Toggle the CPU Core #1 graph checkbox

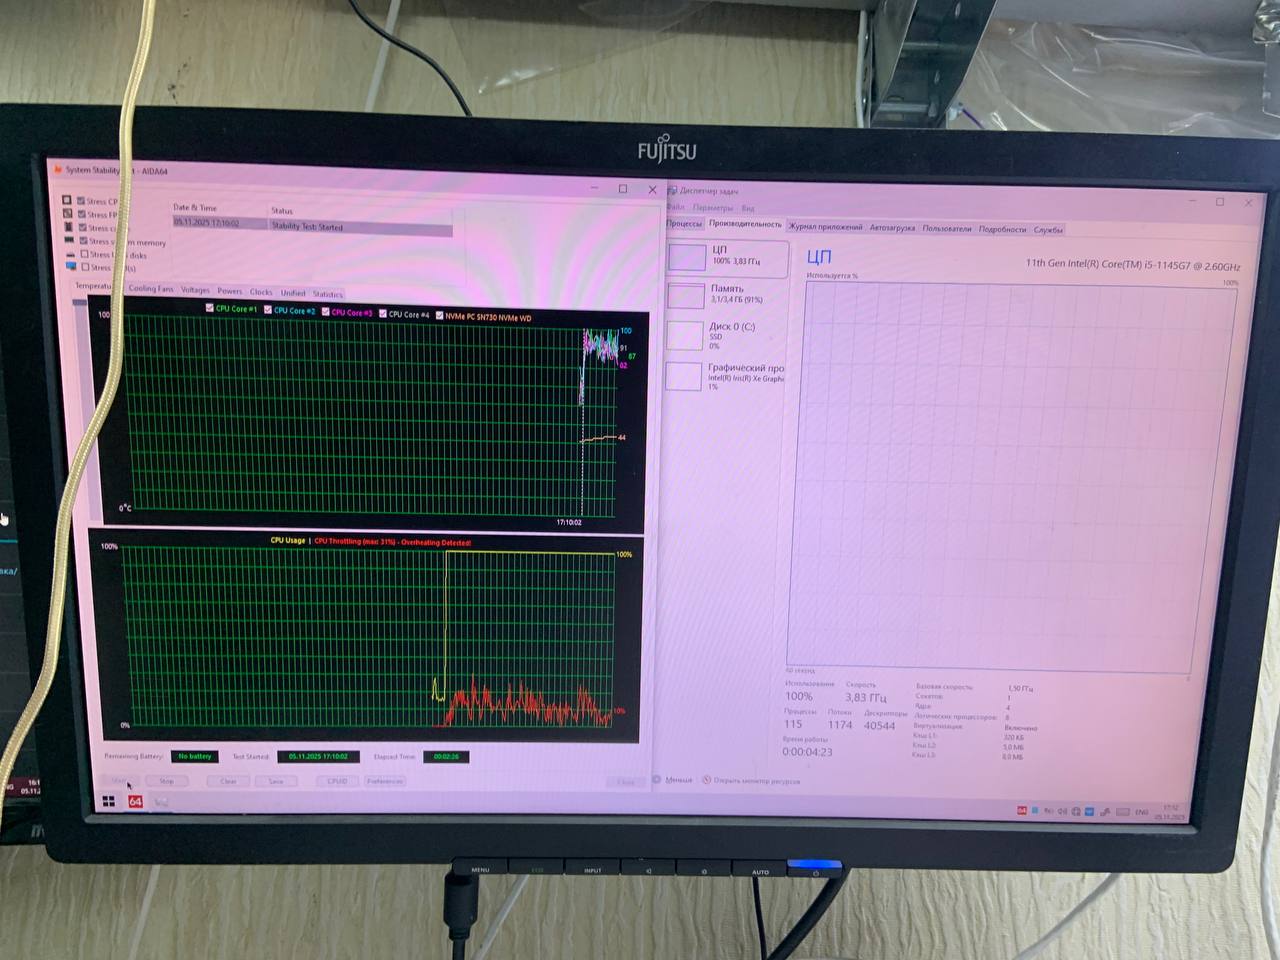209,308
